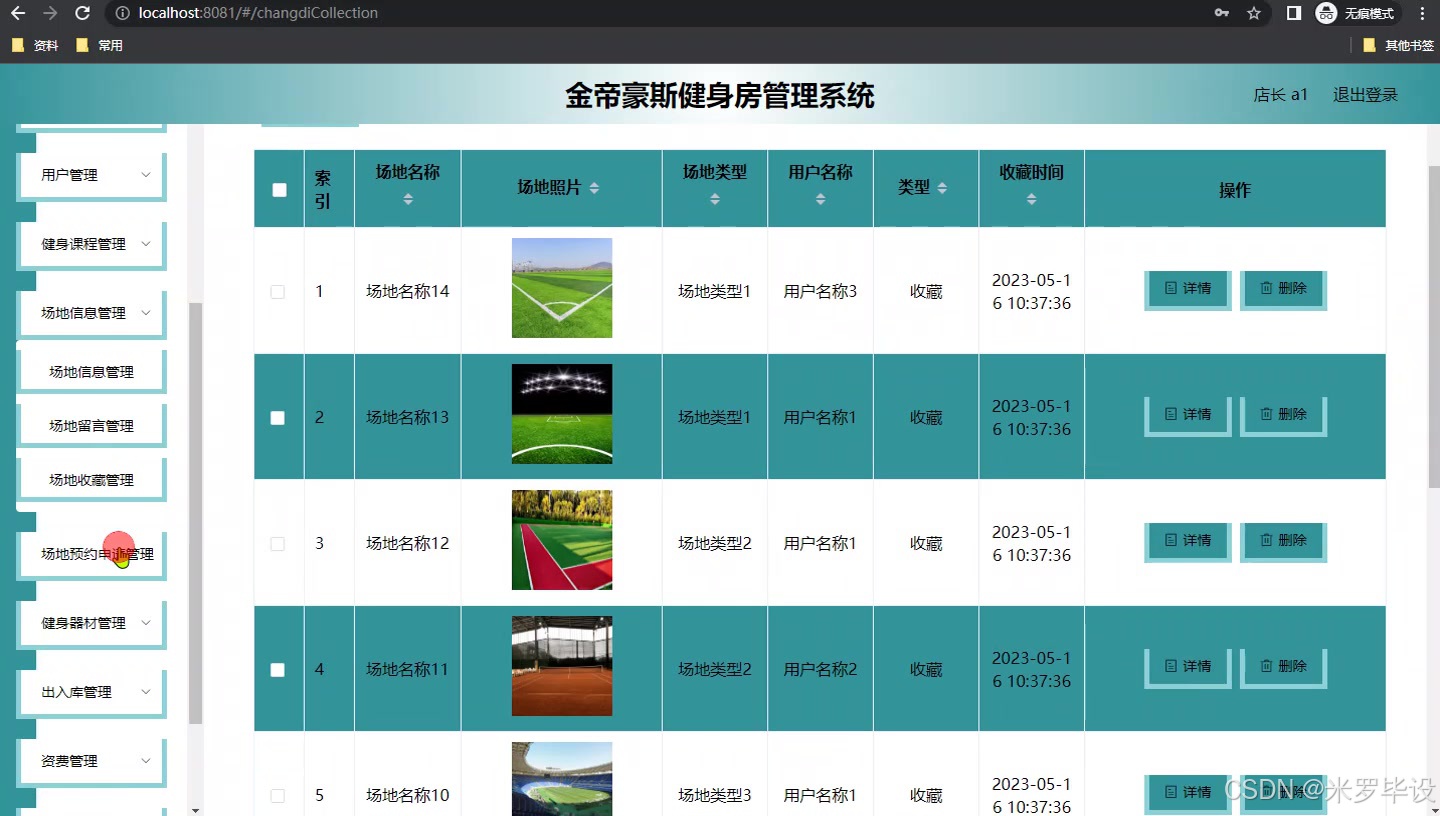The height and width of the screenshot is (816, 1440).
Task: Sort the table by 场地类型 column
Action: click(x=715, y=200)
